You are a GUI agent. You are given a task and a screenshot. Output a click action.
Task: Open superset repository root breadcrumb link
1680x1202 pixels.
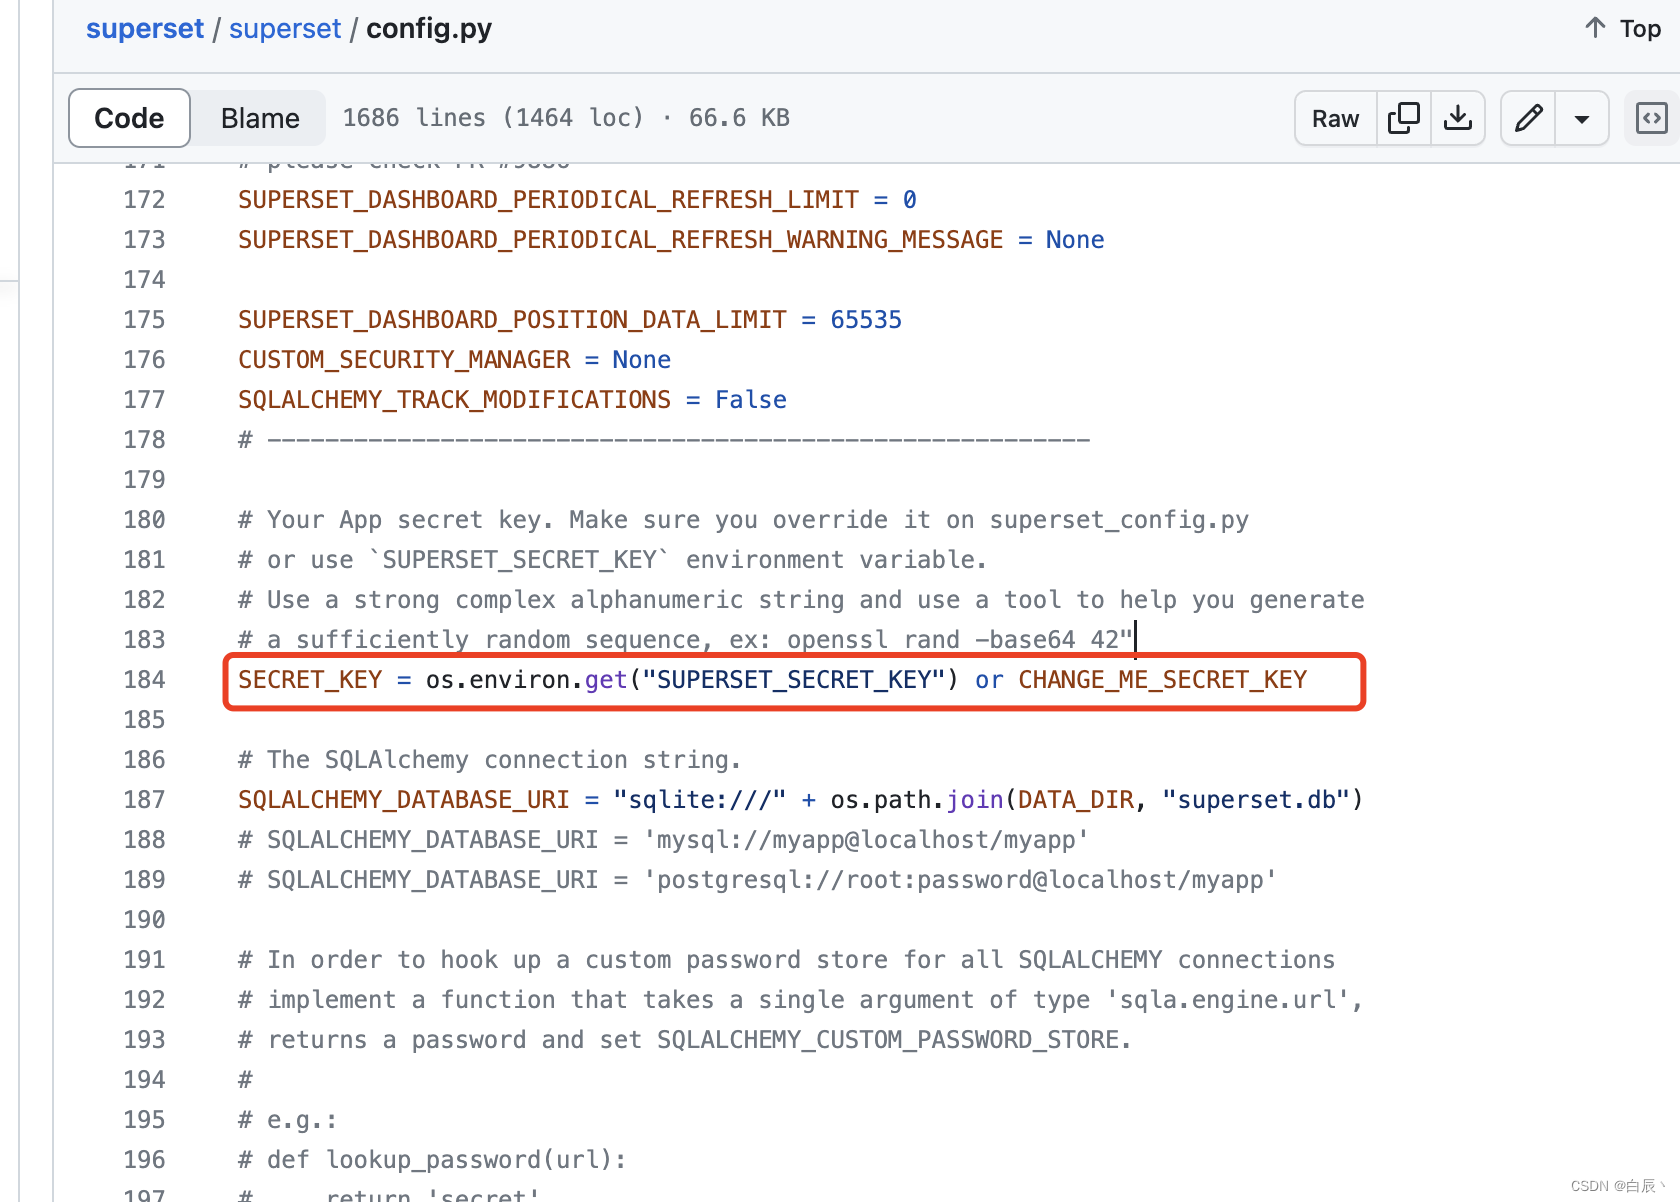[x=145, y=29]
